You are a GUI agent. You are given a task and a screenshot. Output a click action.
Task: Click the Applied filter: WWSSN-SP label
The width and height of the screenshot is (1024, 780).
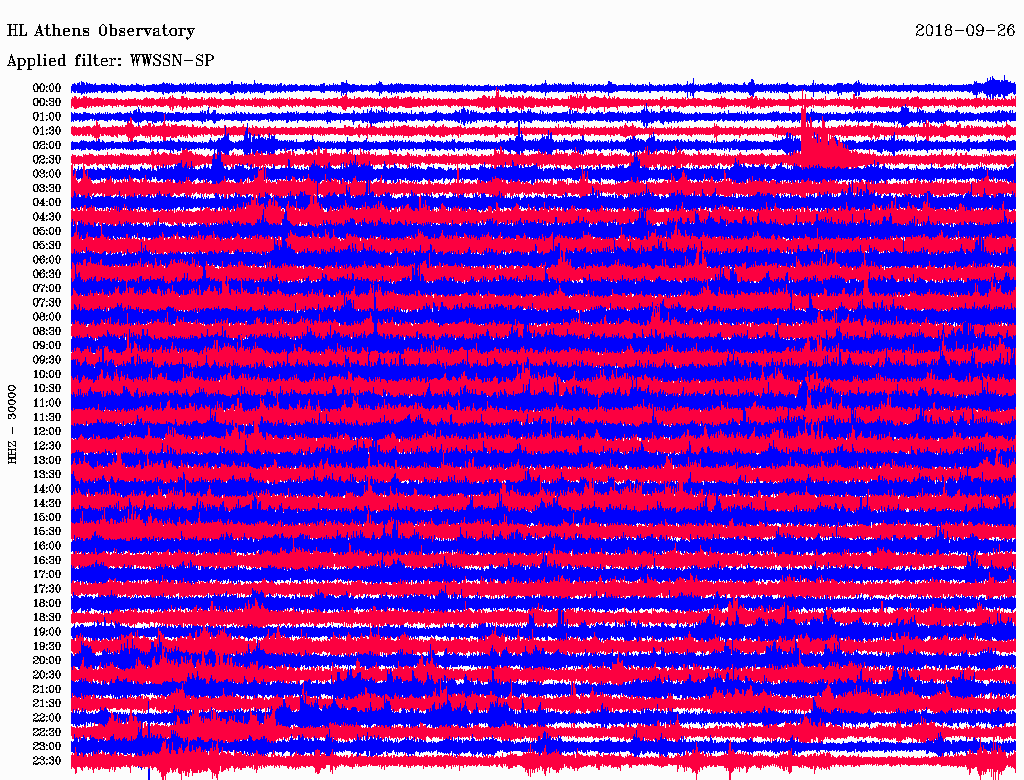click(x=110, y=61)
